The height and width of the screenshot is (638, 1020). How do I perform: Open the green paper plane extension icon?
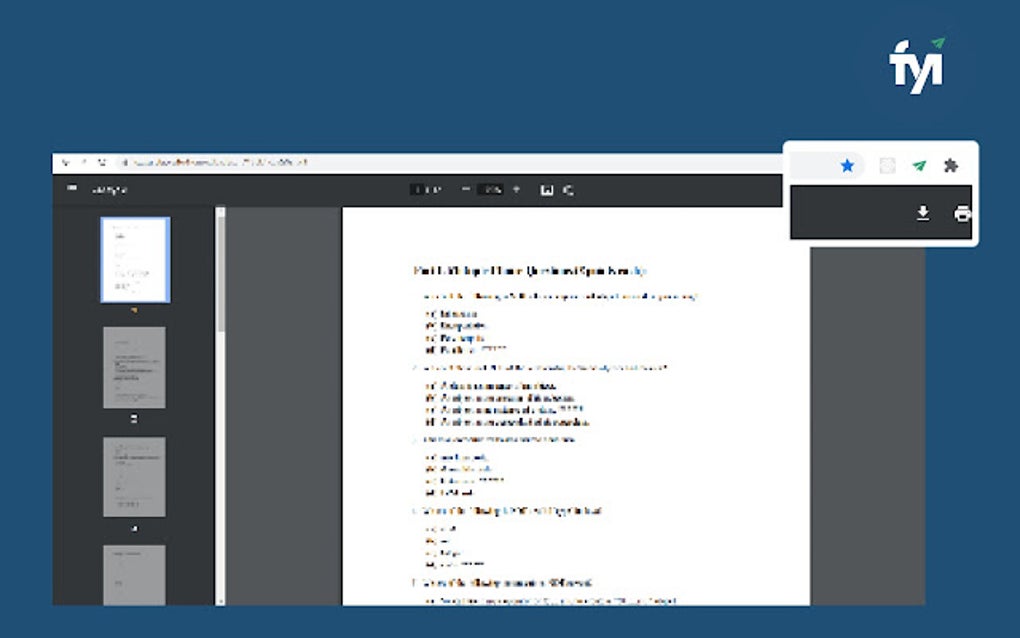[x=921, y=165]
